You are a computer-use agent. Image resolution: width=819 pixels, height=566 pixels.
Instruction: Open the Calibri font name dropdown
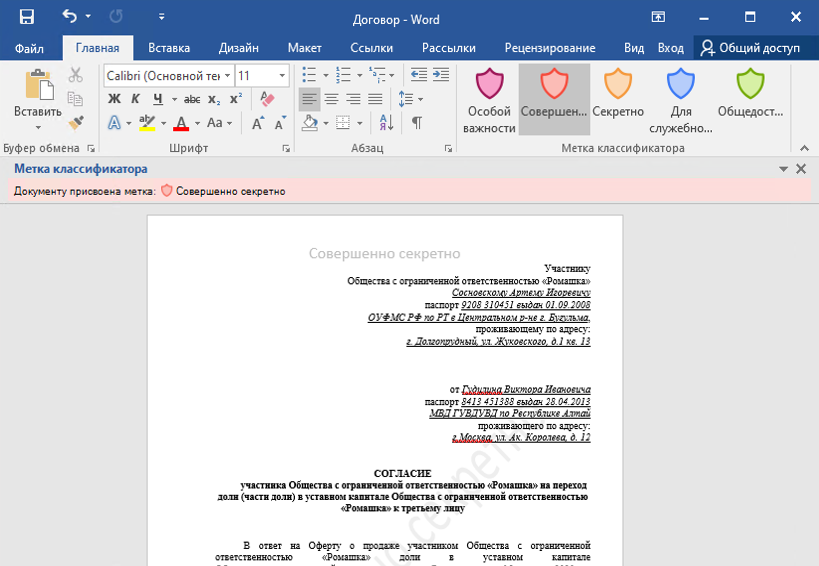tap(228, 76)
